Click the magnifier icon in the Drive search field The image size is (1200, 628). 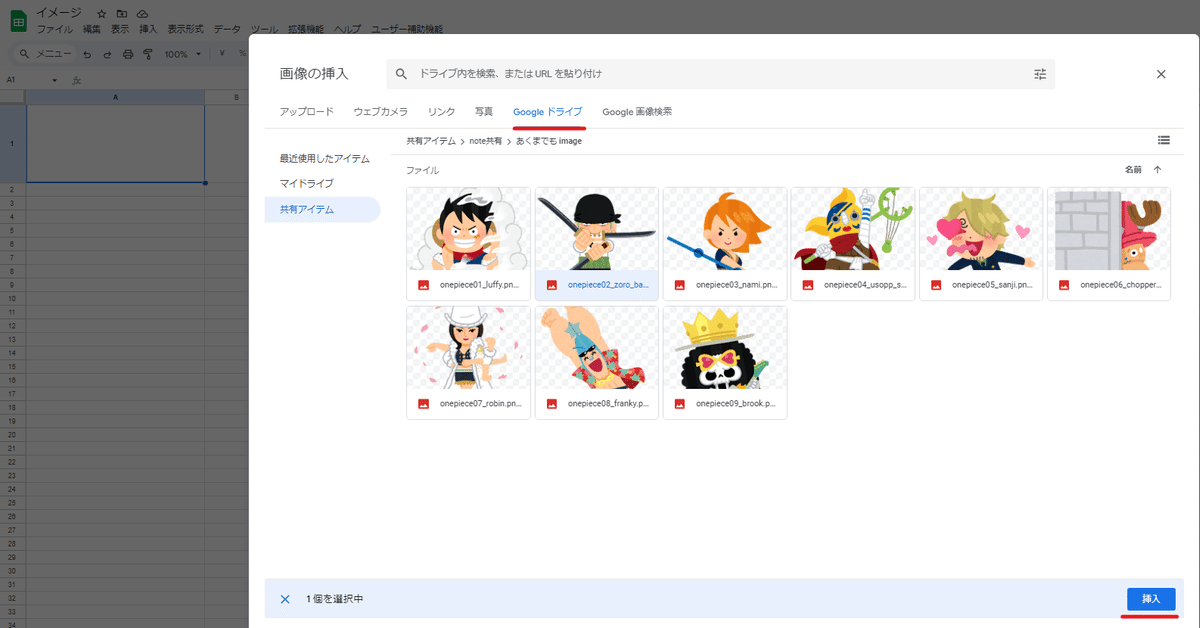point(402,74)
